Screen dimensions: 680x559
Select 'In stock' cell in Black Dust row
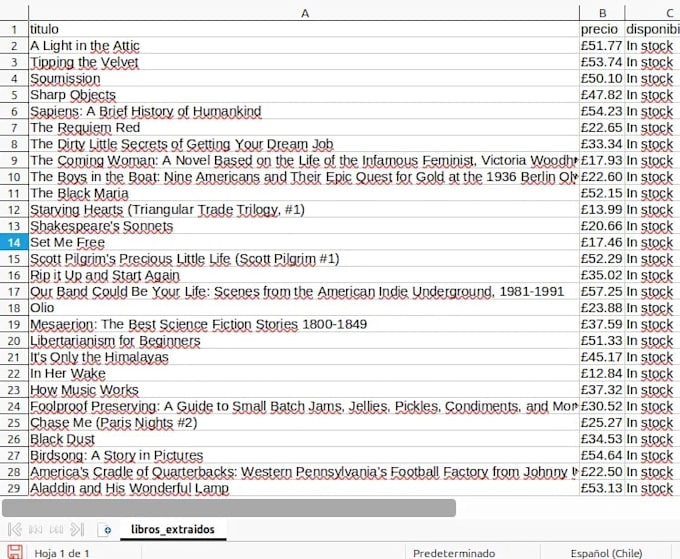coord(653,439)
